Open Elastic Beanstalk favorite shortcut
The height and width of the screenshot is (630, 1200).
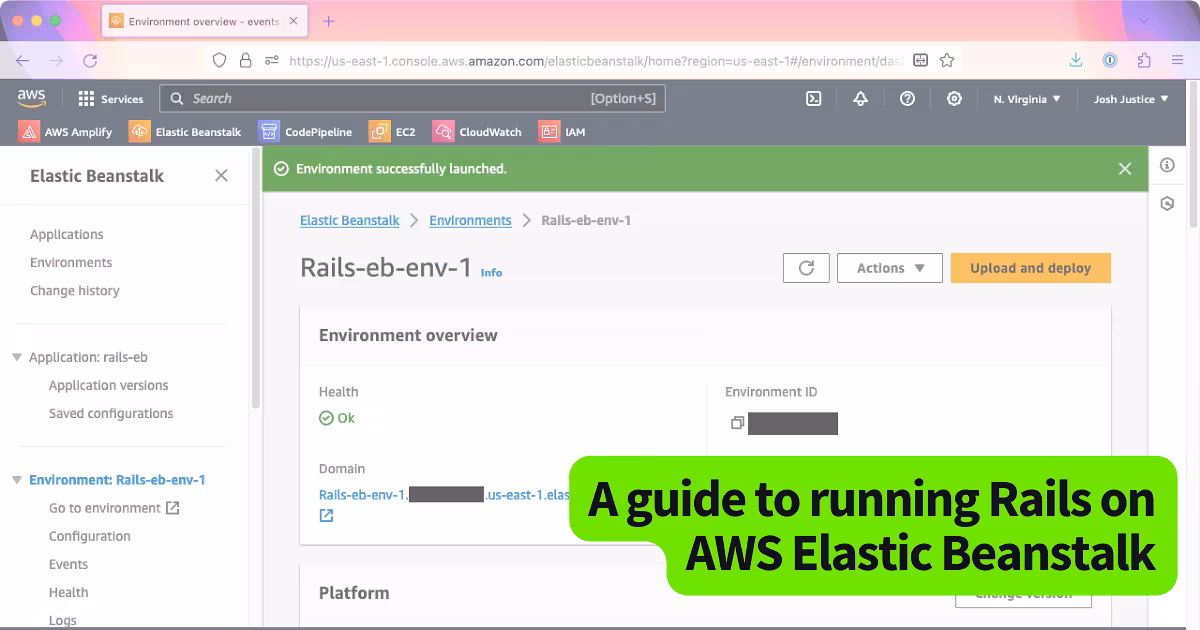click(185, 131)
